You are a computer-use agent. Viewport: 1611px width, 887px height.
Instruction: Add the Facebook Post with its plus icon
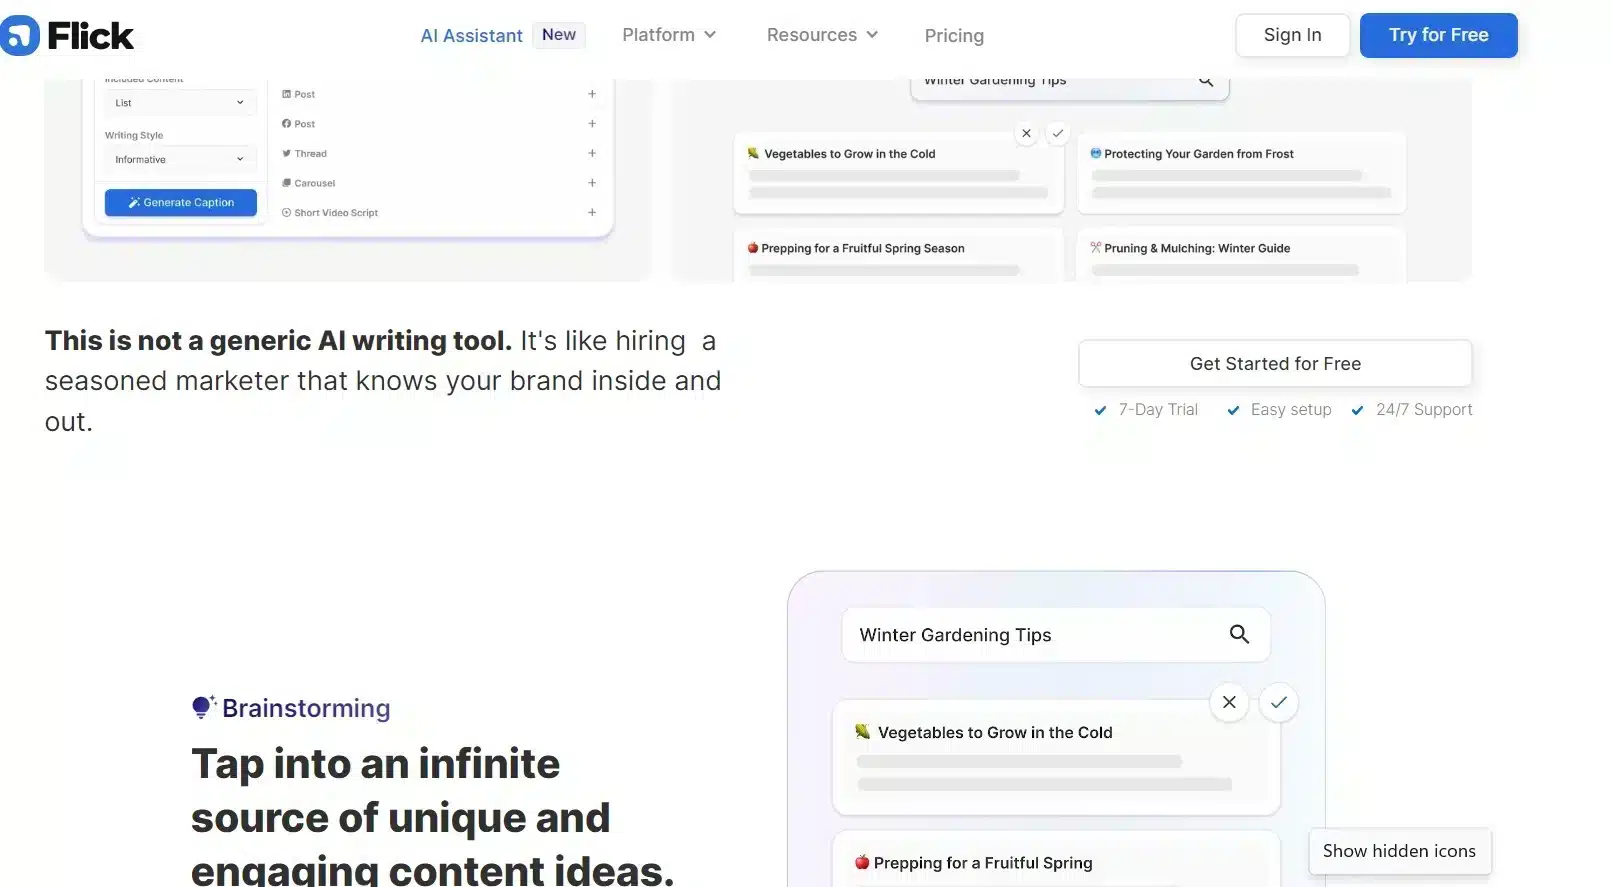click(592, 124)
